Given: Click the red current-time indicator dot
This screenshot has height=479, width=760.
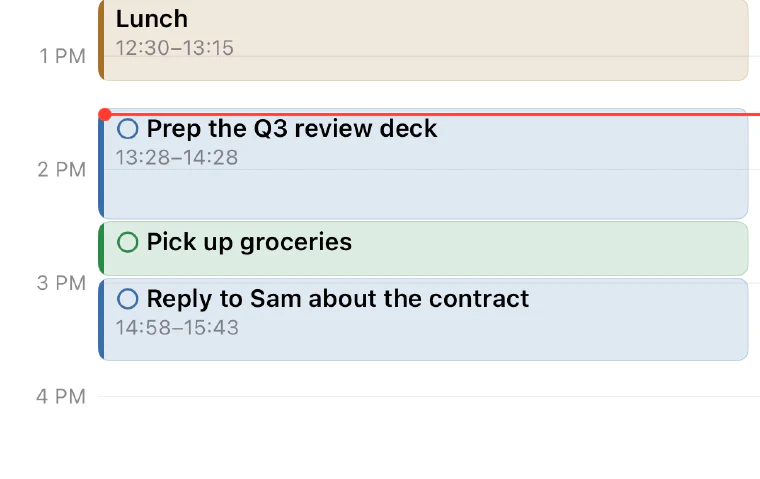Looking at the screenshot, I should pyautogui.click(x=105, y=114).
